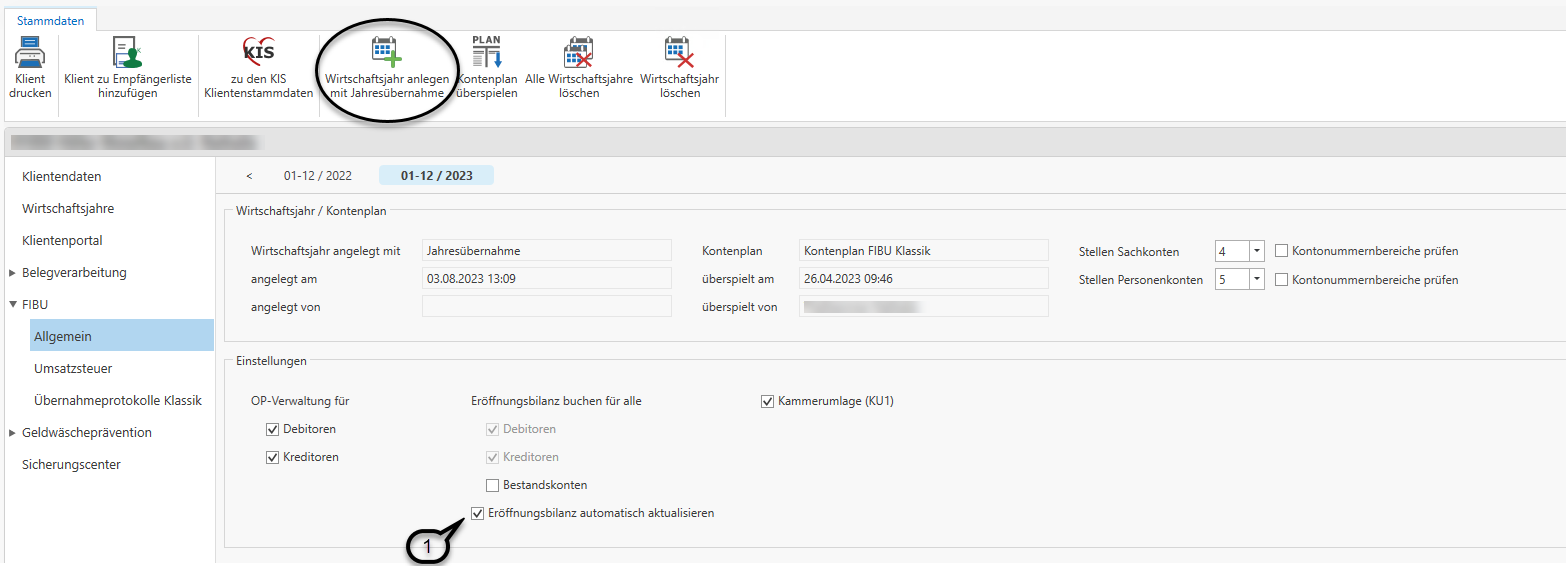Toggle the Bestandskonten checkbox

[492, 485]
